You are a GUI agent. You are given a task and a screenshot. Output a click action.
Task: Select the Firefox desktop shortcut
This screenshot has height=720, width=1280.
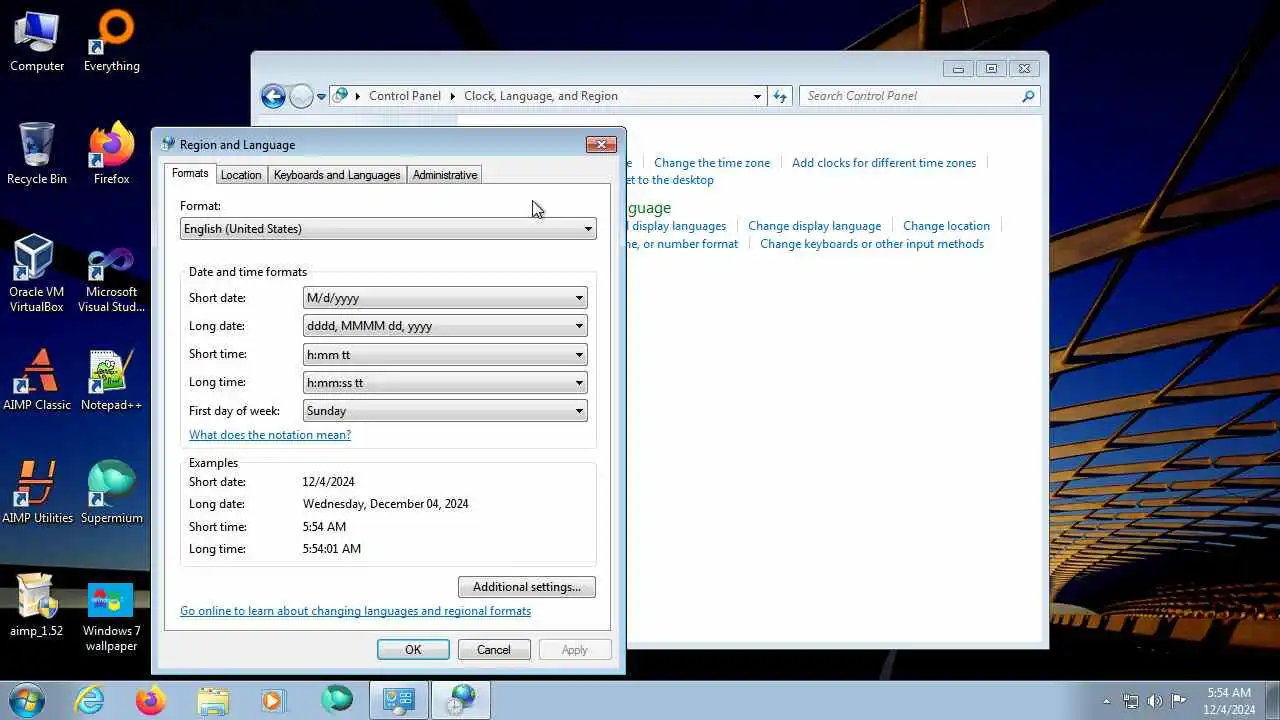coord(111,155)
